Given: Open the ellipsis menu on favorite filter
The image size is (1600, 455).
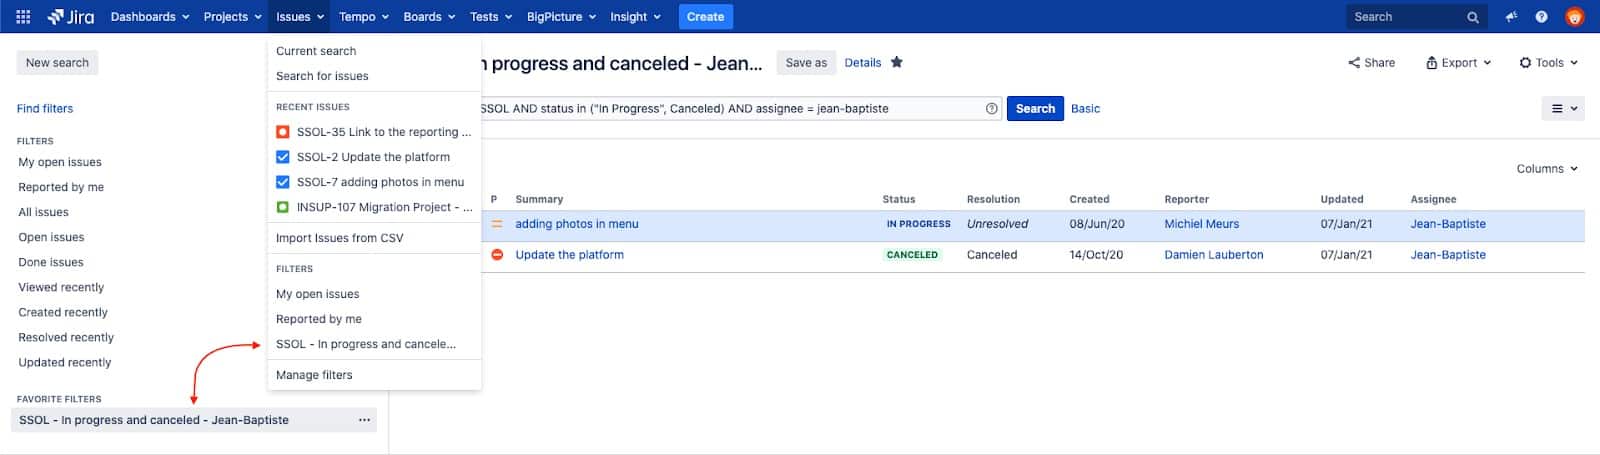Looking at the screenshot, I should (x=364, y=420).
